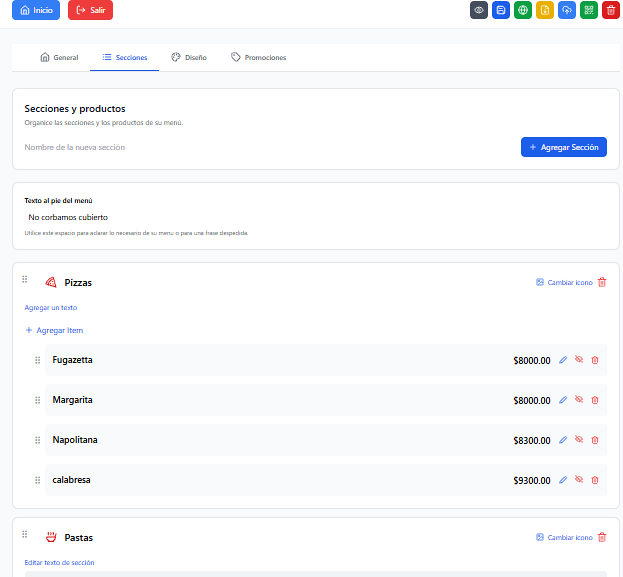Viewport: 623px width, 577px height.
Task: Switch to the Diseño tab
Action: [189, 58]
